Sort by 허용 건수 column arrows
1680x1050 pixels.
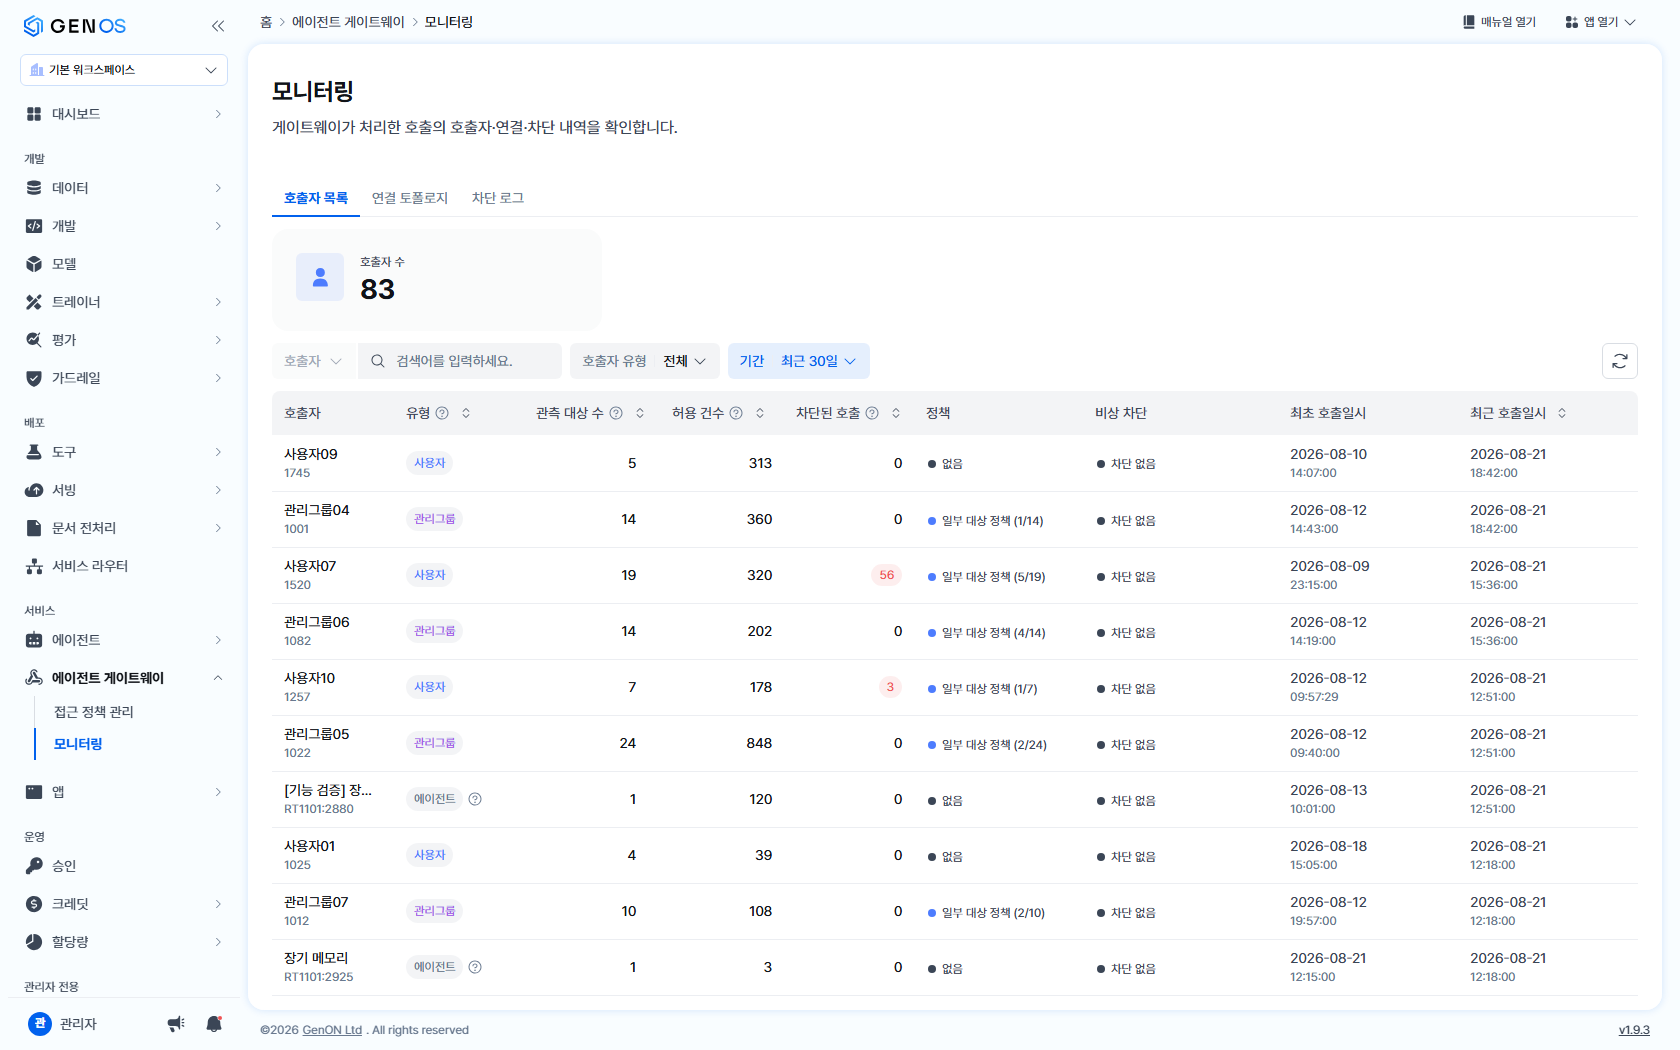[760, 413]
